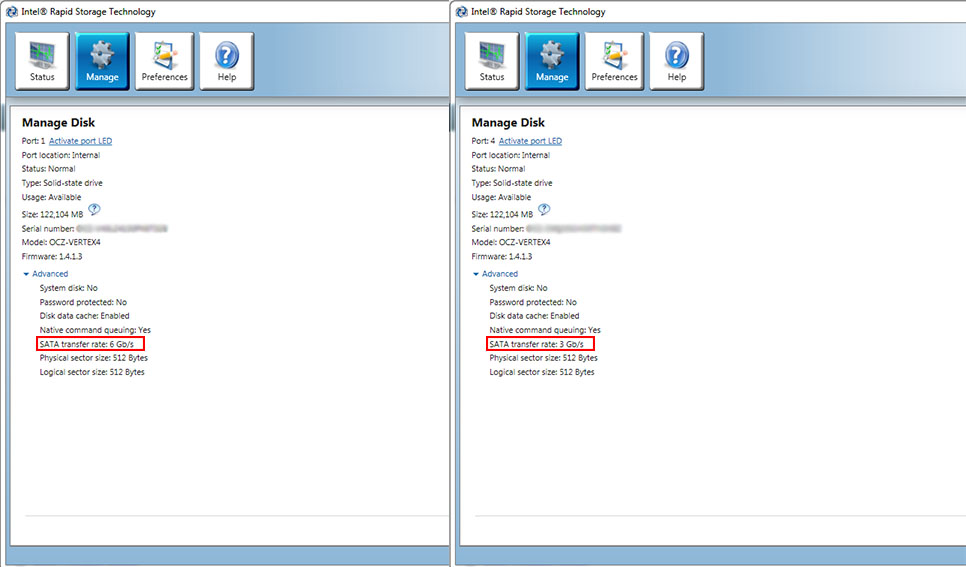This screenshot has width=966, height=567.
Task: Click Disk data cache Enabled in left window
Action: point(84,316)
